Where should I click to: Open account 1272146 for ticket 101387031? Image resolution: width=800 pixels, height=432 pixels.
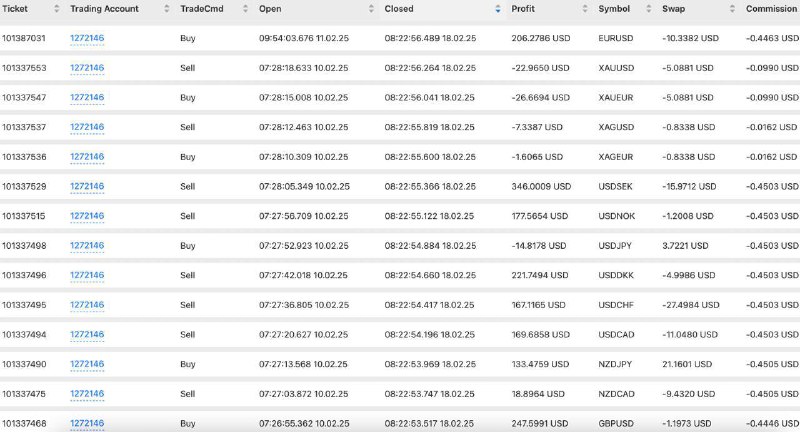click(x=87, y=38)
